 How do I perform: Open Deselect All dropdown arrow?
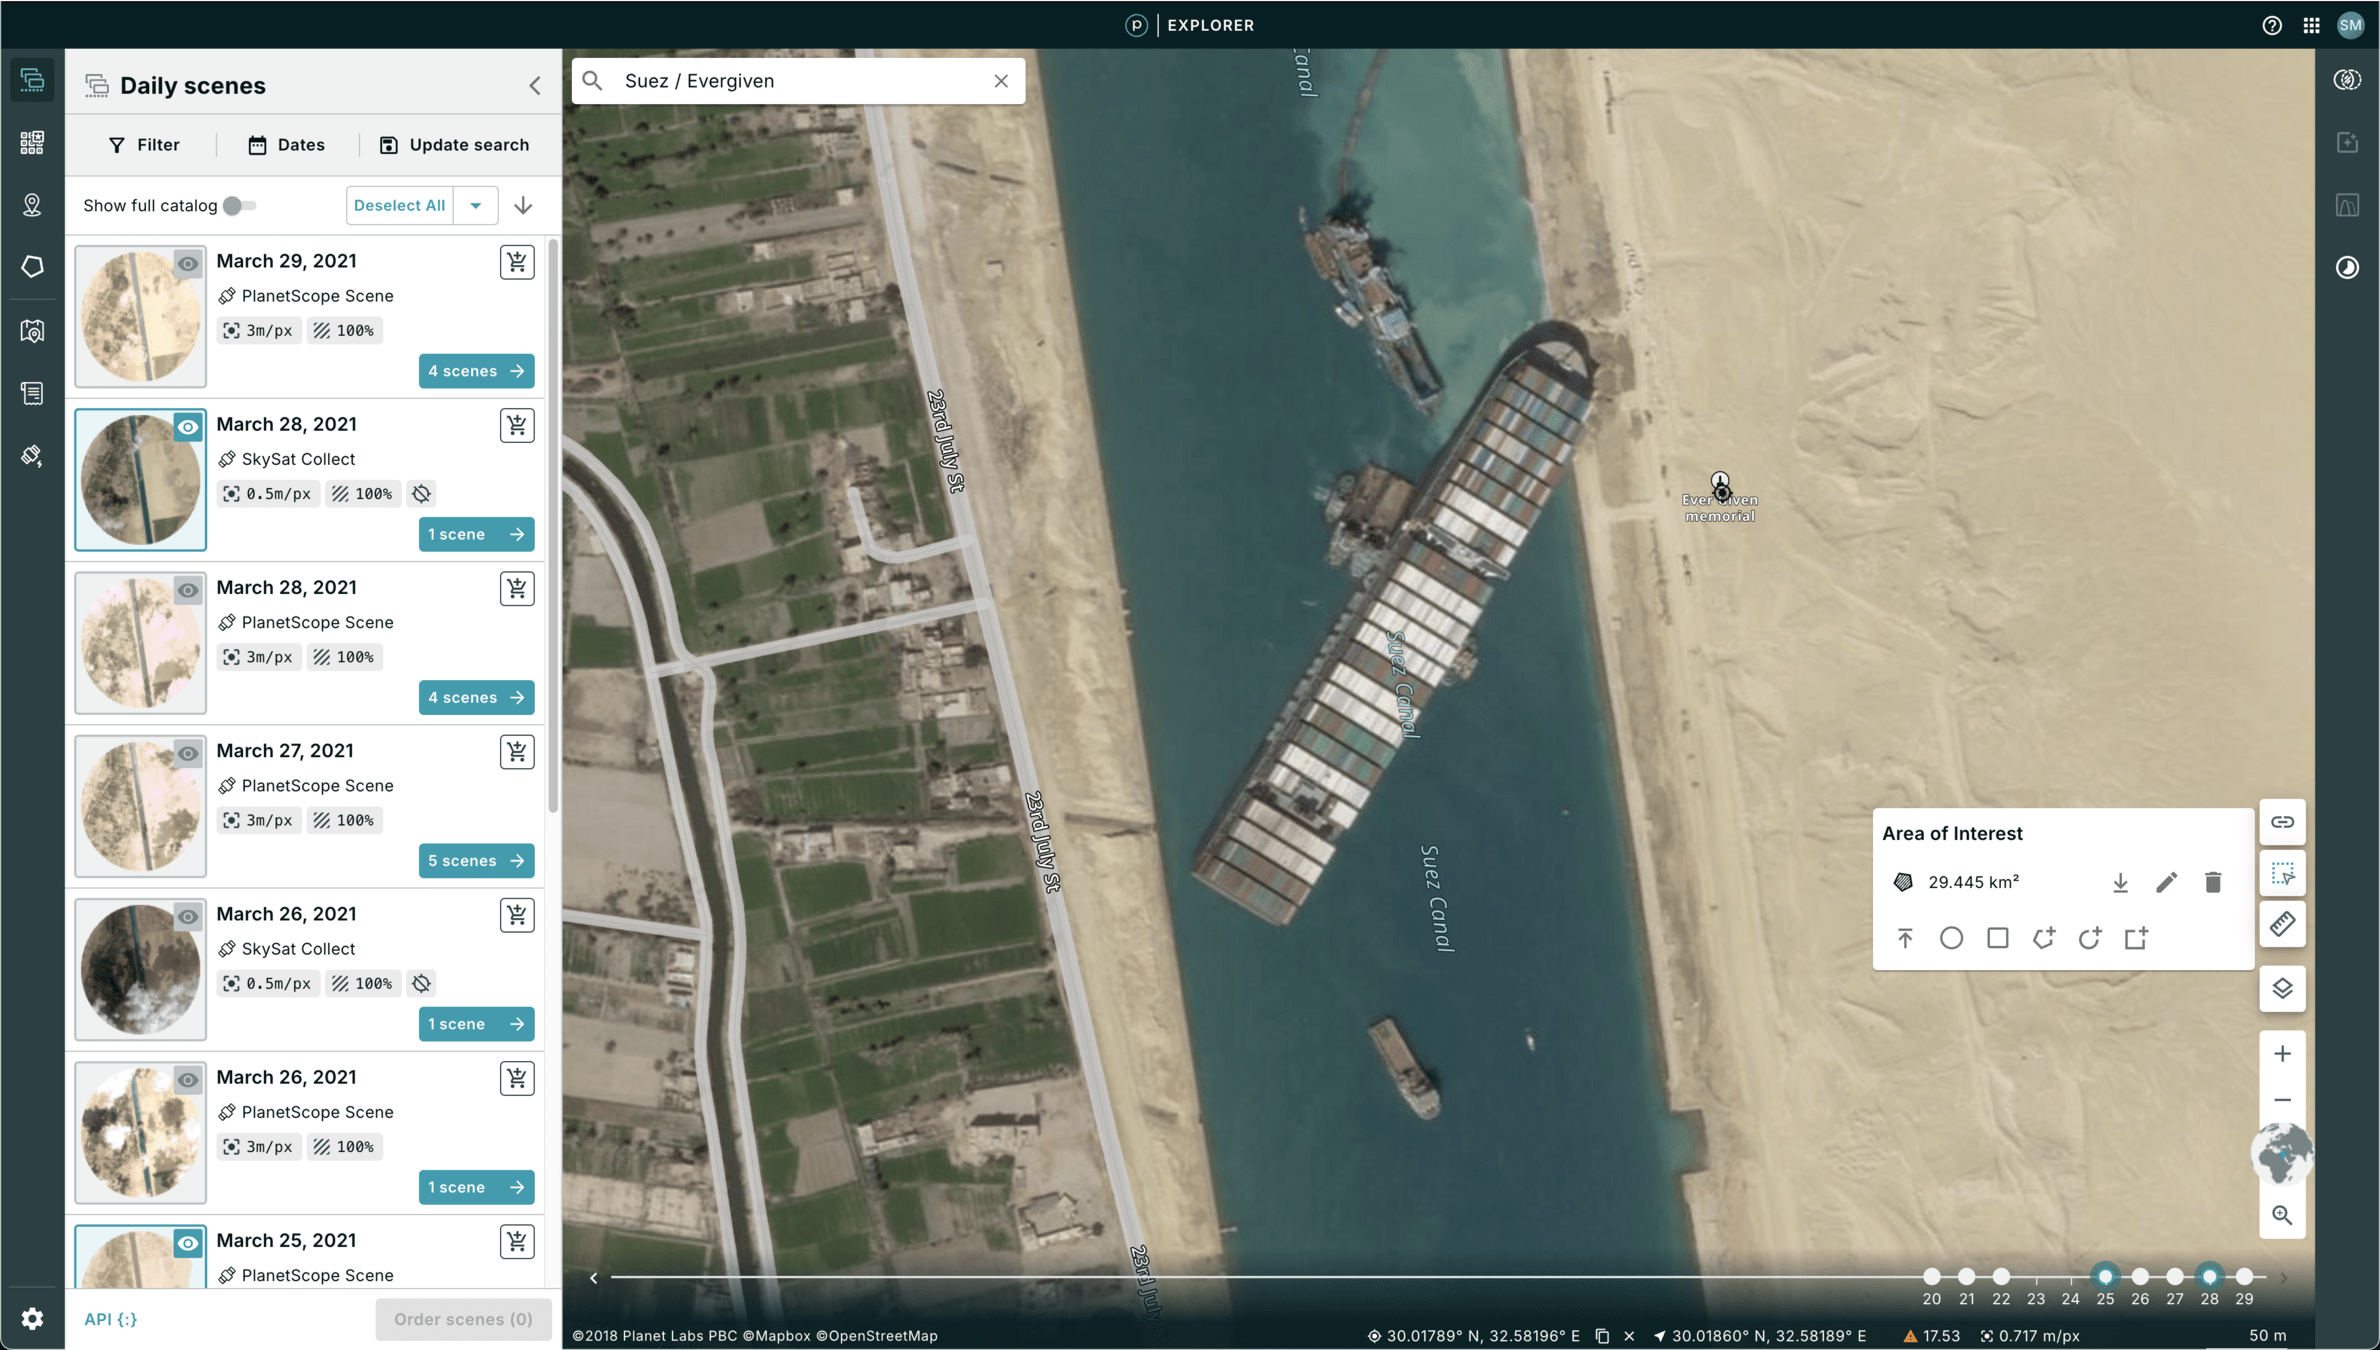pyautogui.click(x=476, y=205)
